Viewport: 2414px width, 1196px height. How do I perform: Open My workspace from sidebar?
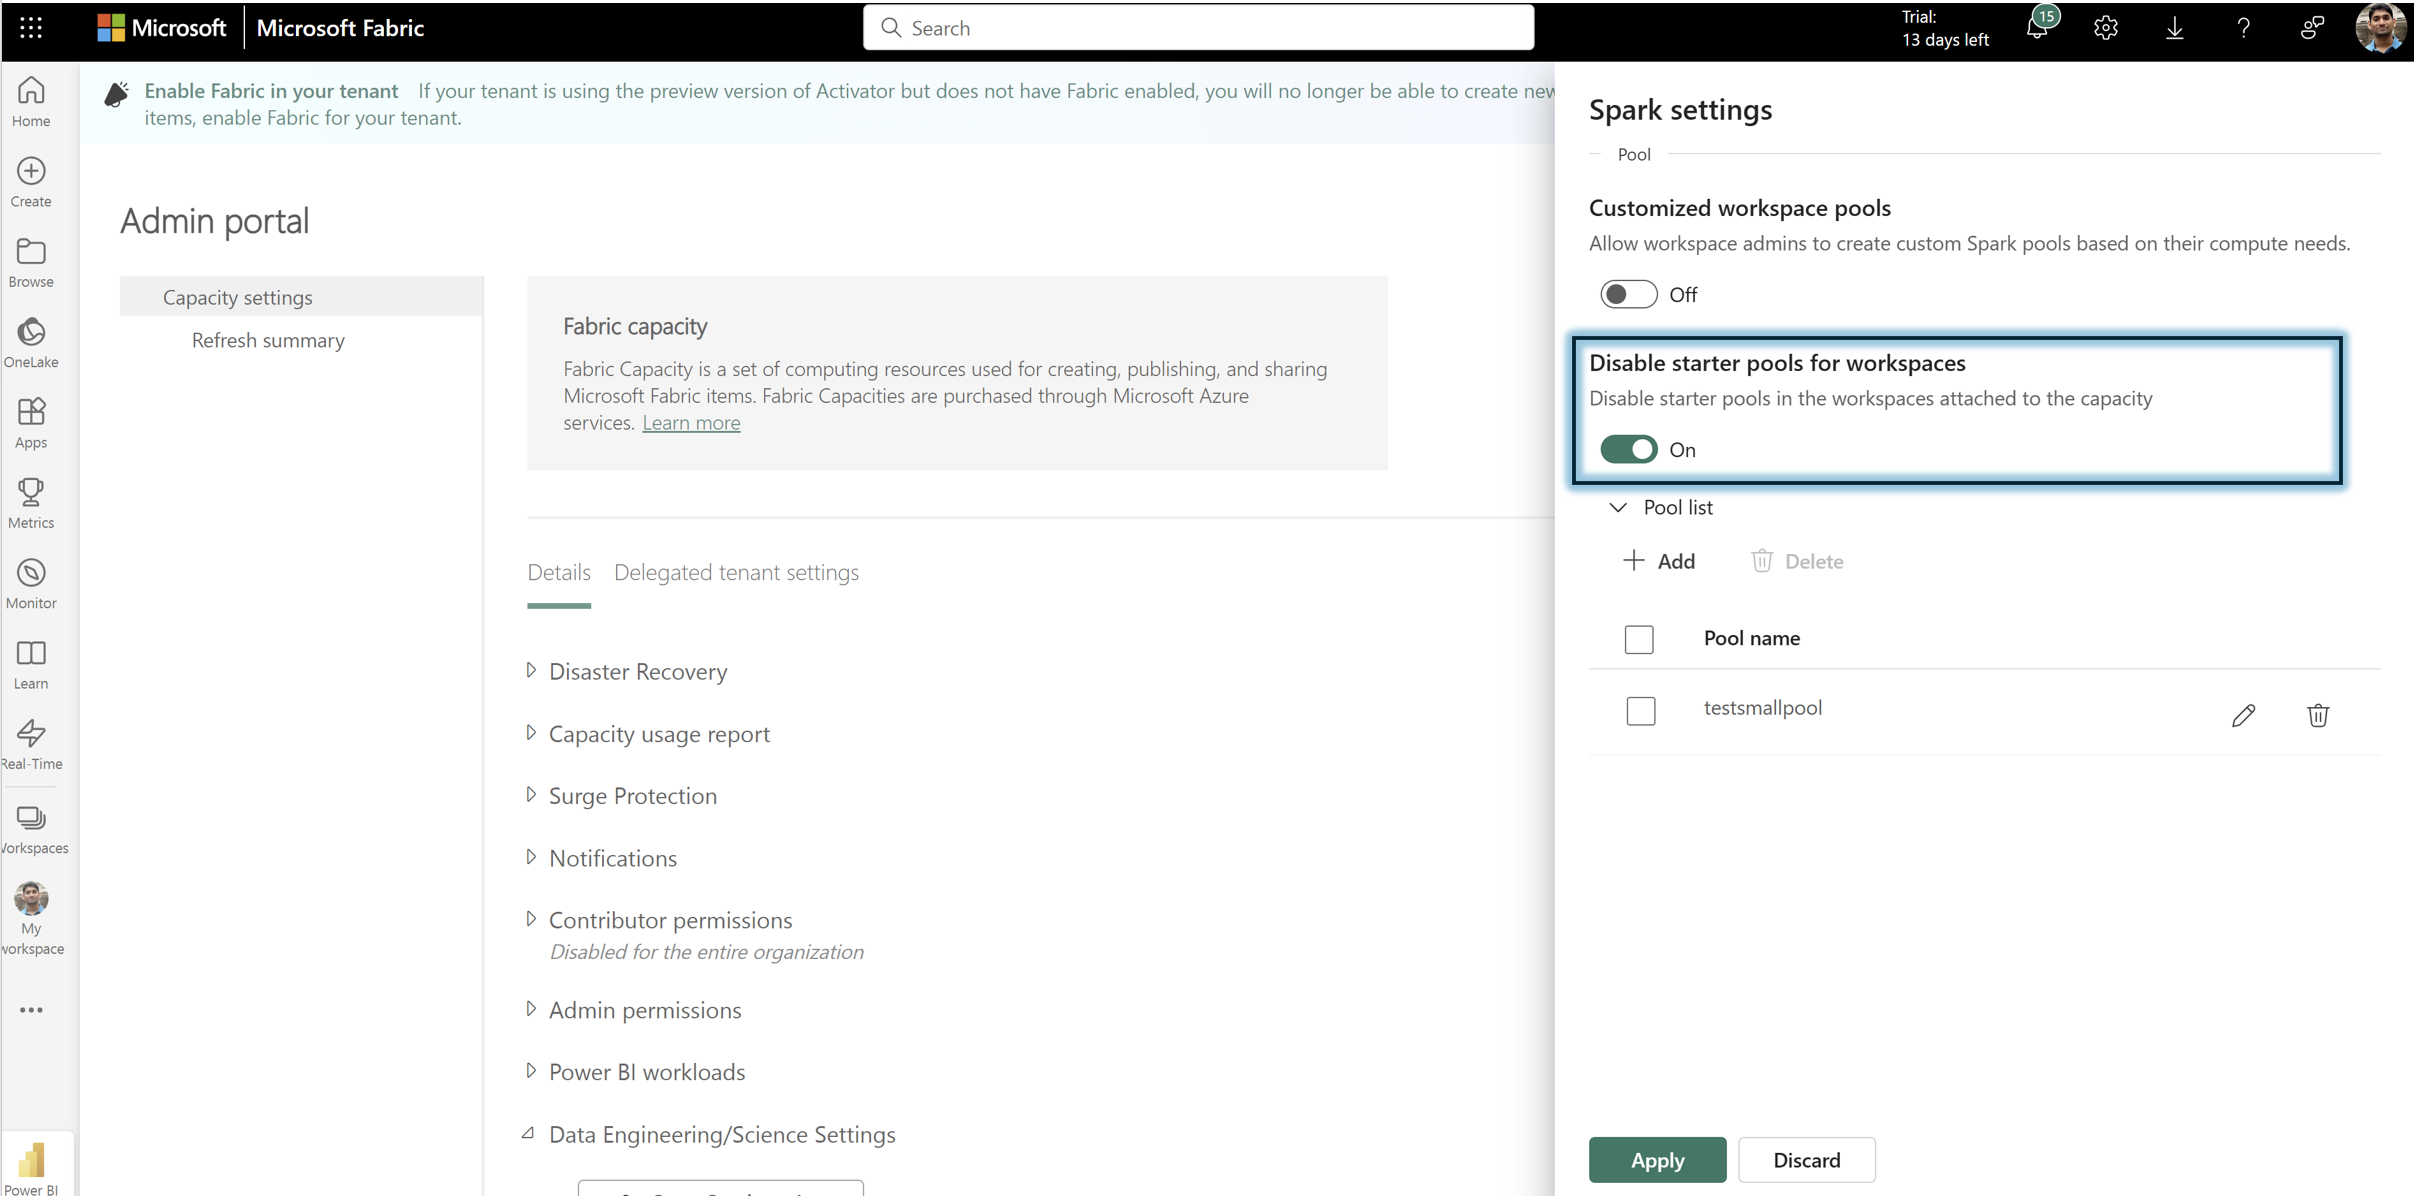pos(31,920)
